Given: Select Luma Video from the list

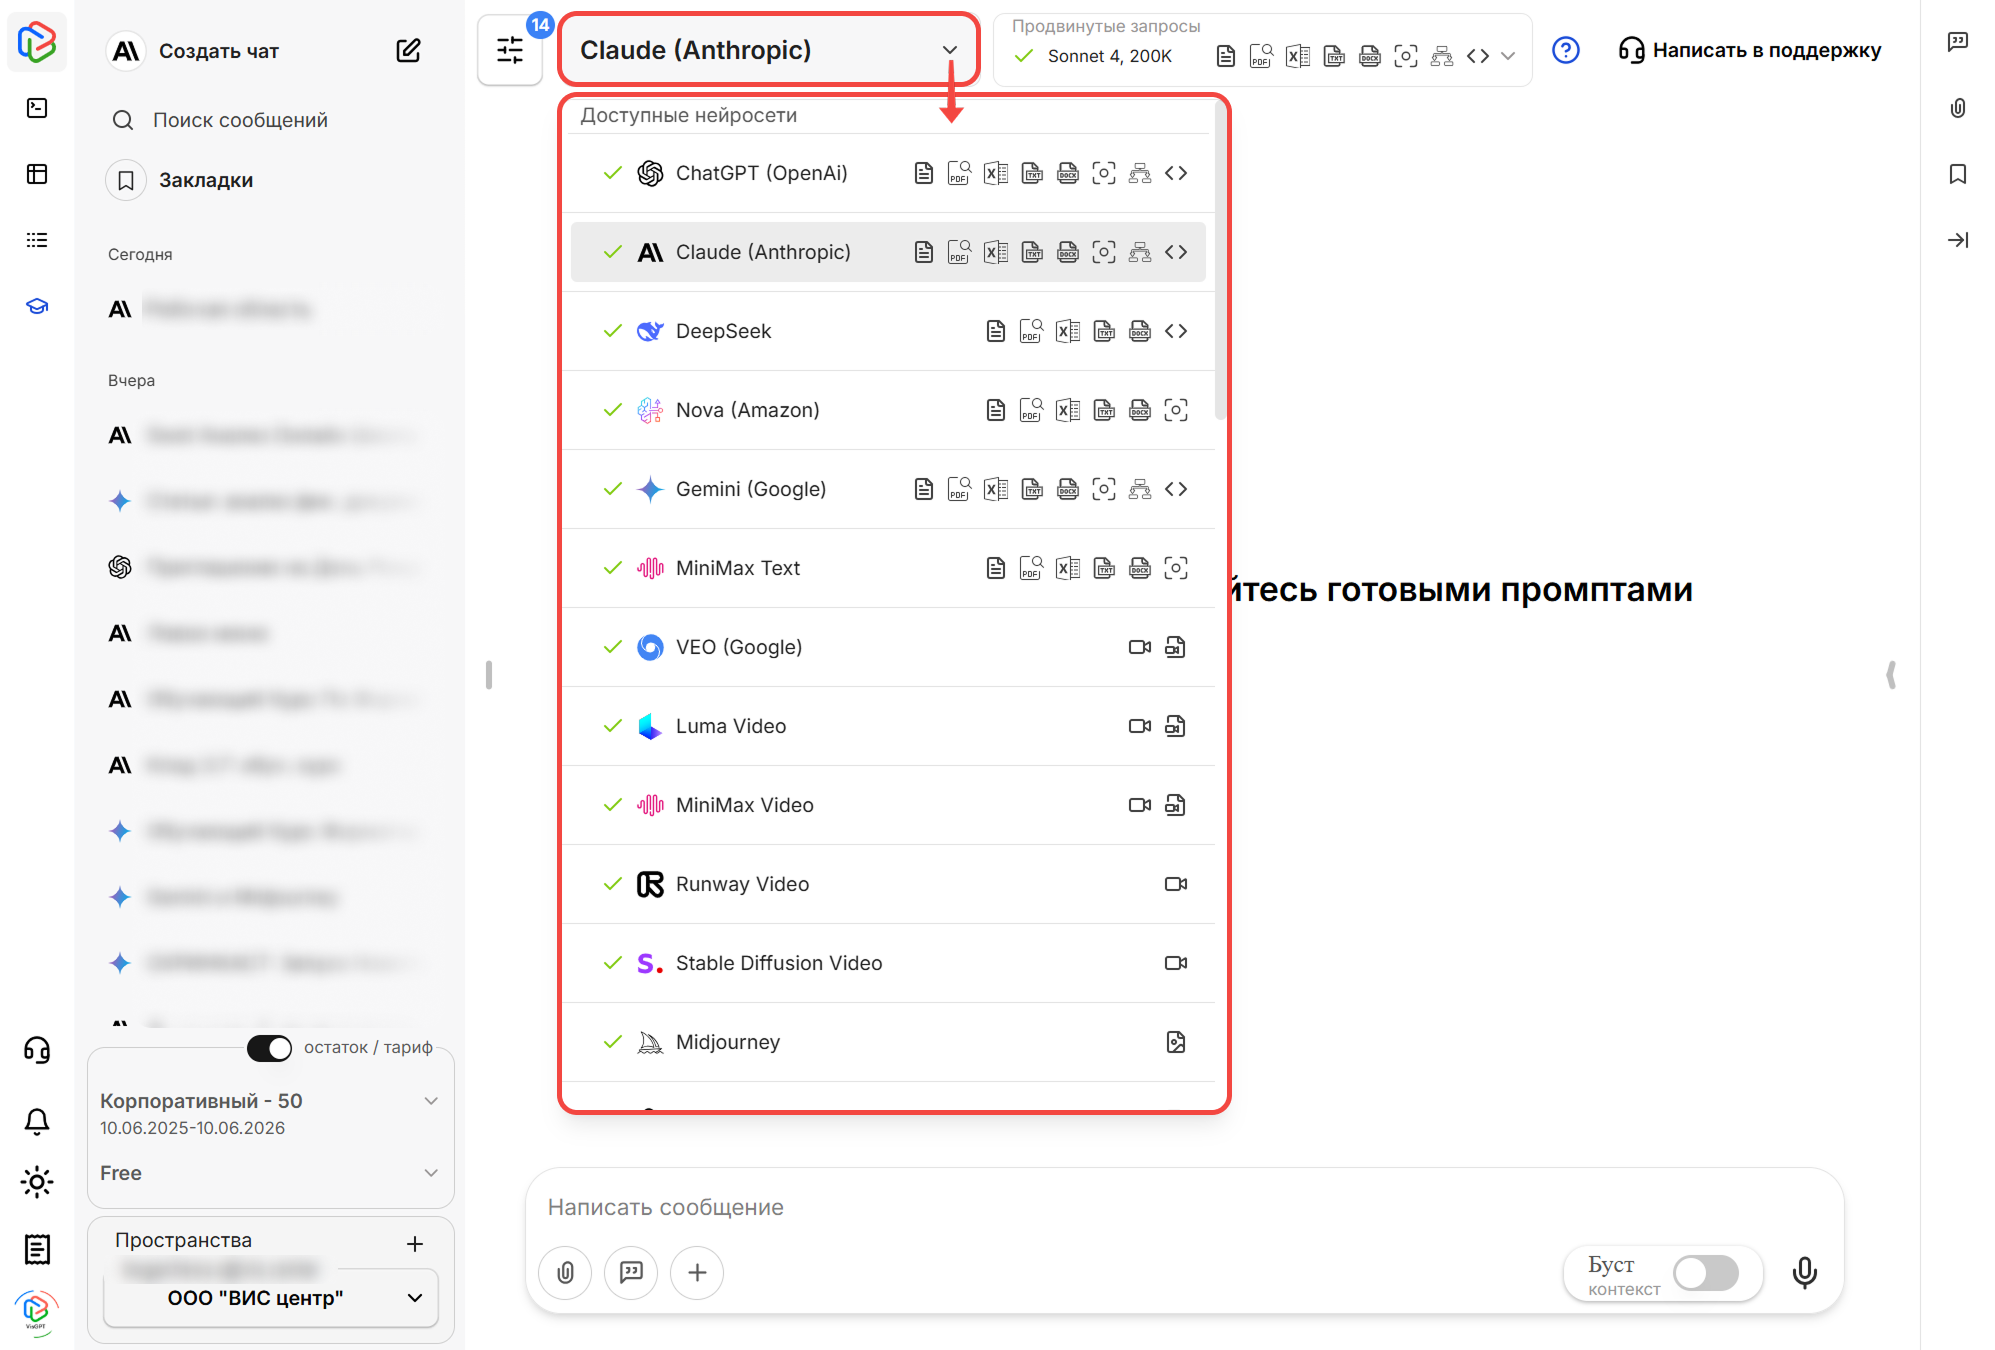Looking at the screenshot, I should pyautogui.click(x=888, y=726).
